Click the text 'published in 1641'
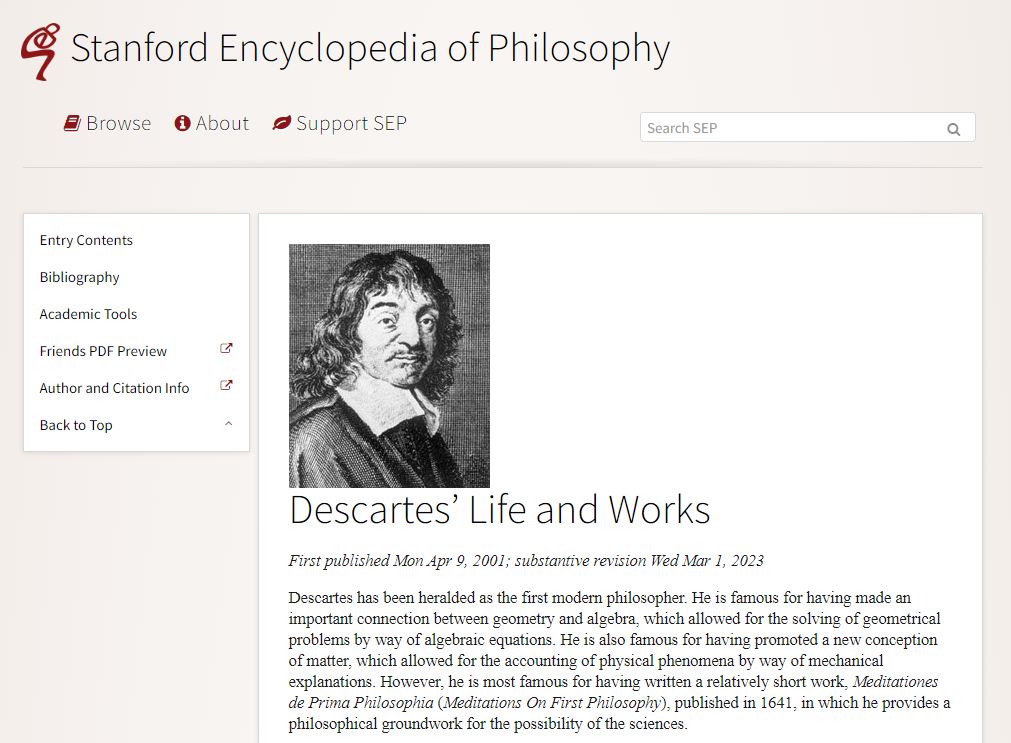 coord(734,702)
